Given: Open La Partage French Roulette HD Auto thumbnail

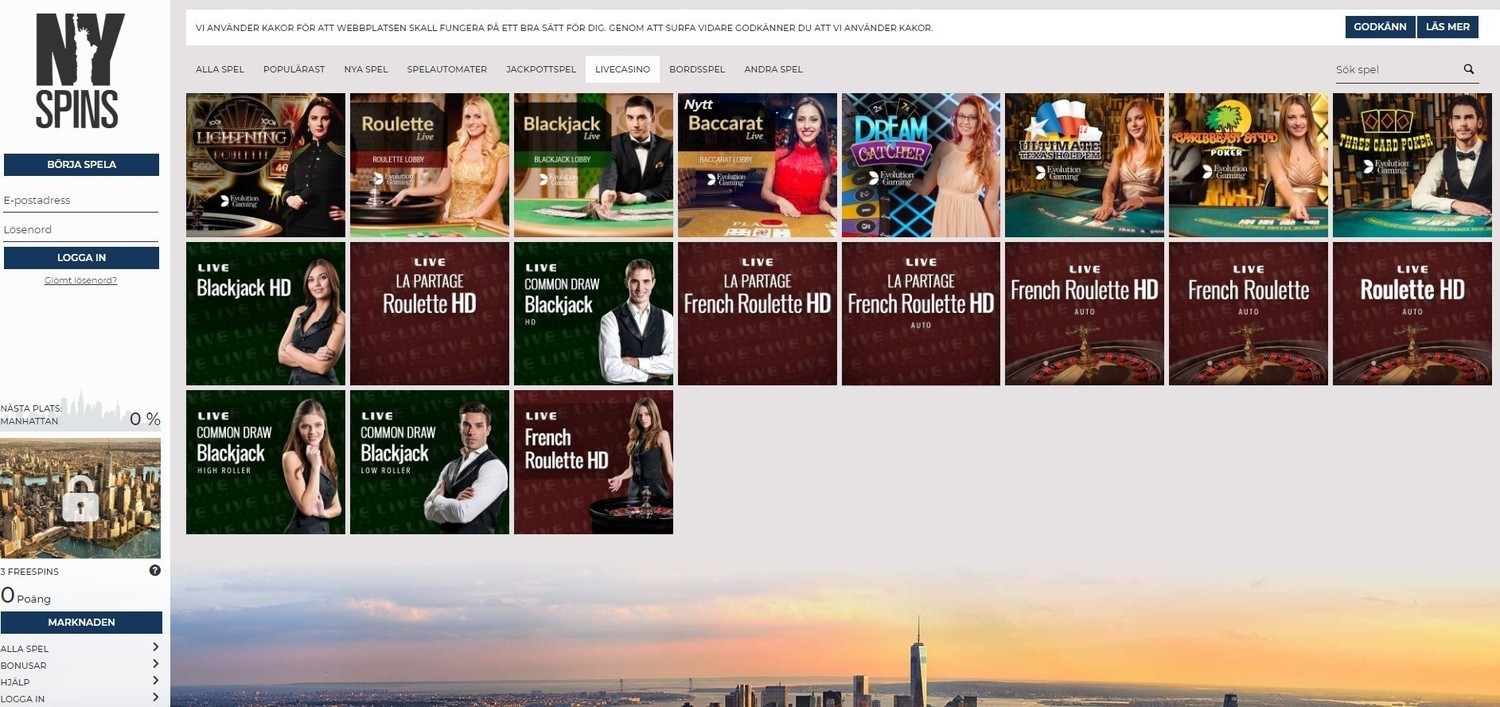Looking at the screenshot, I should coord(922,314).
